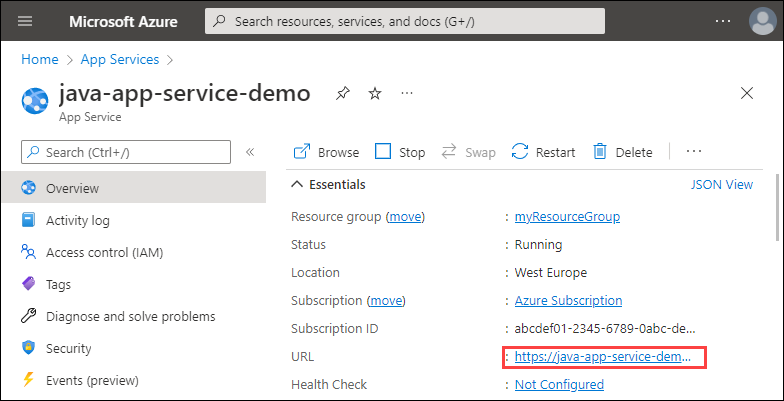This screenshot has width=784, height=401.
Task: Open the Activity log menu item
Action: 77,220
